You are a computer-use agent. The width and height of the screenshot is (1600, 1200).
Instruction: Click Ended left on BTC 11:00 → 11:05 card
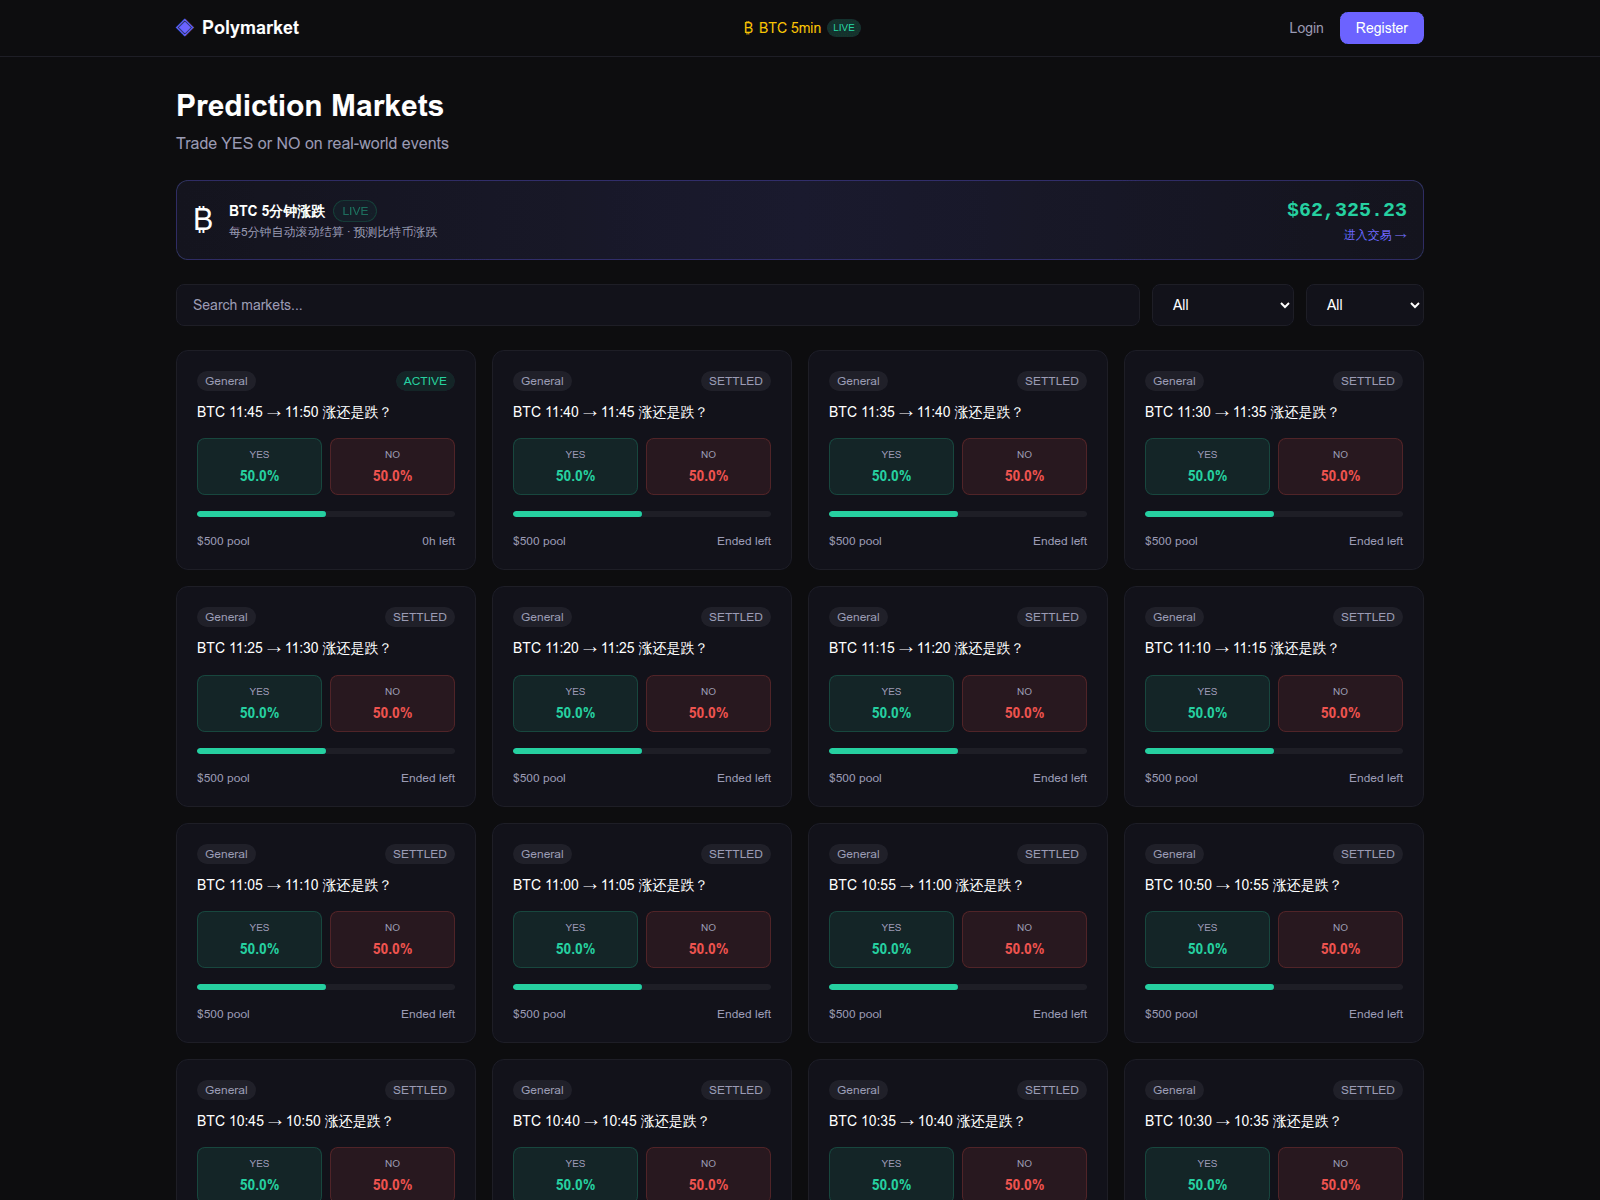click(744, 1014)
